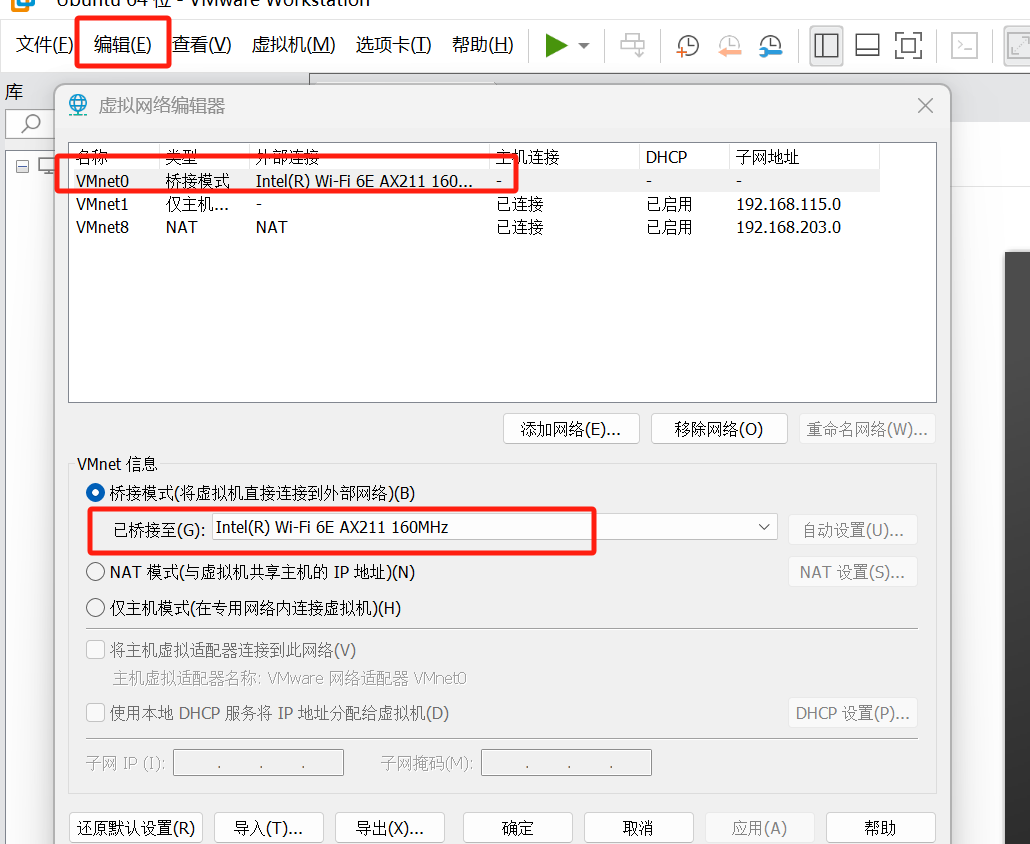Close the Virtual Network Editor dialog

[x=926, y=105]
